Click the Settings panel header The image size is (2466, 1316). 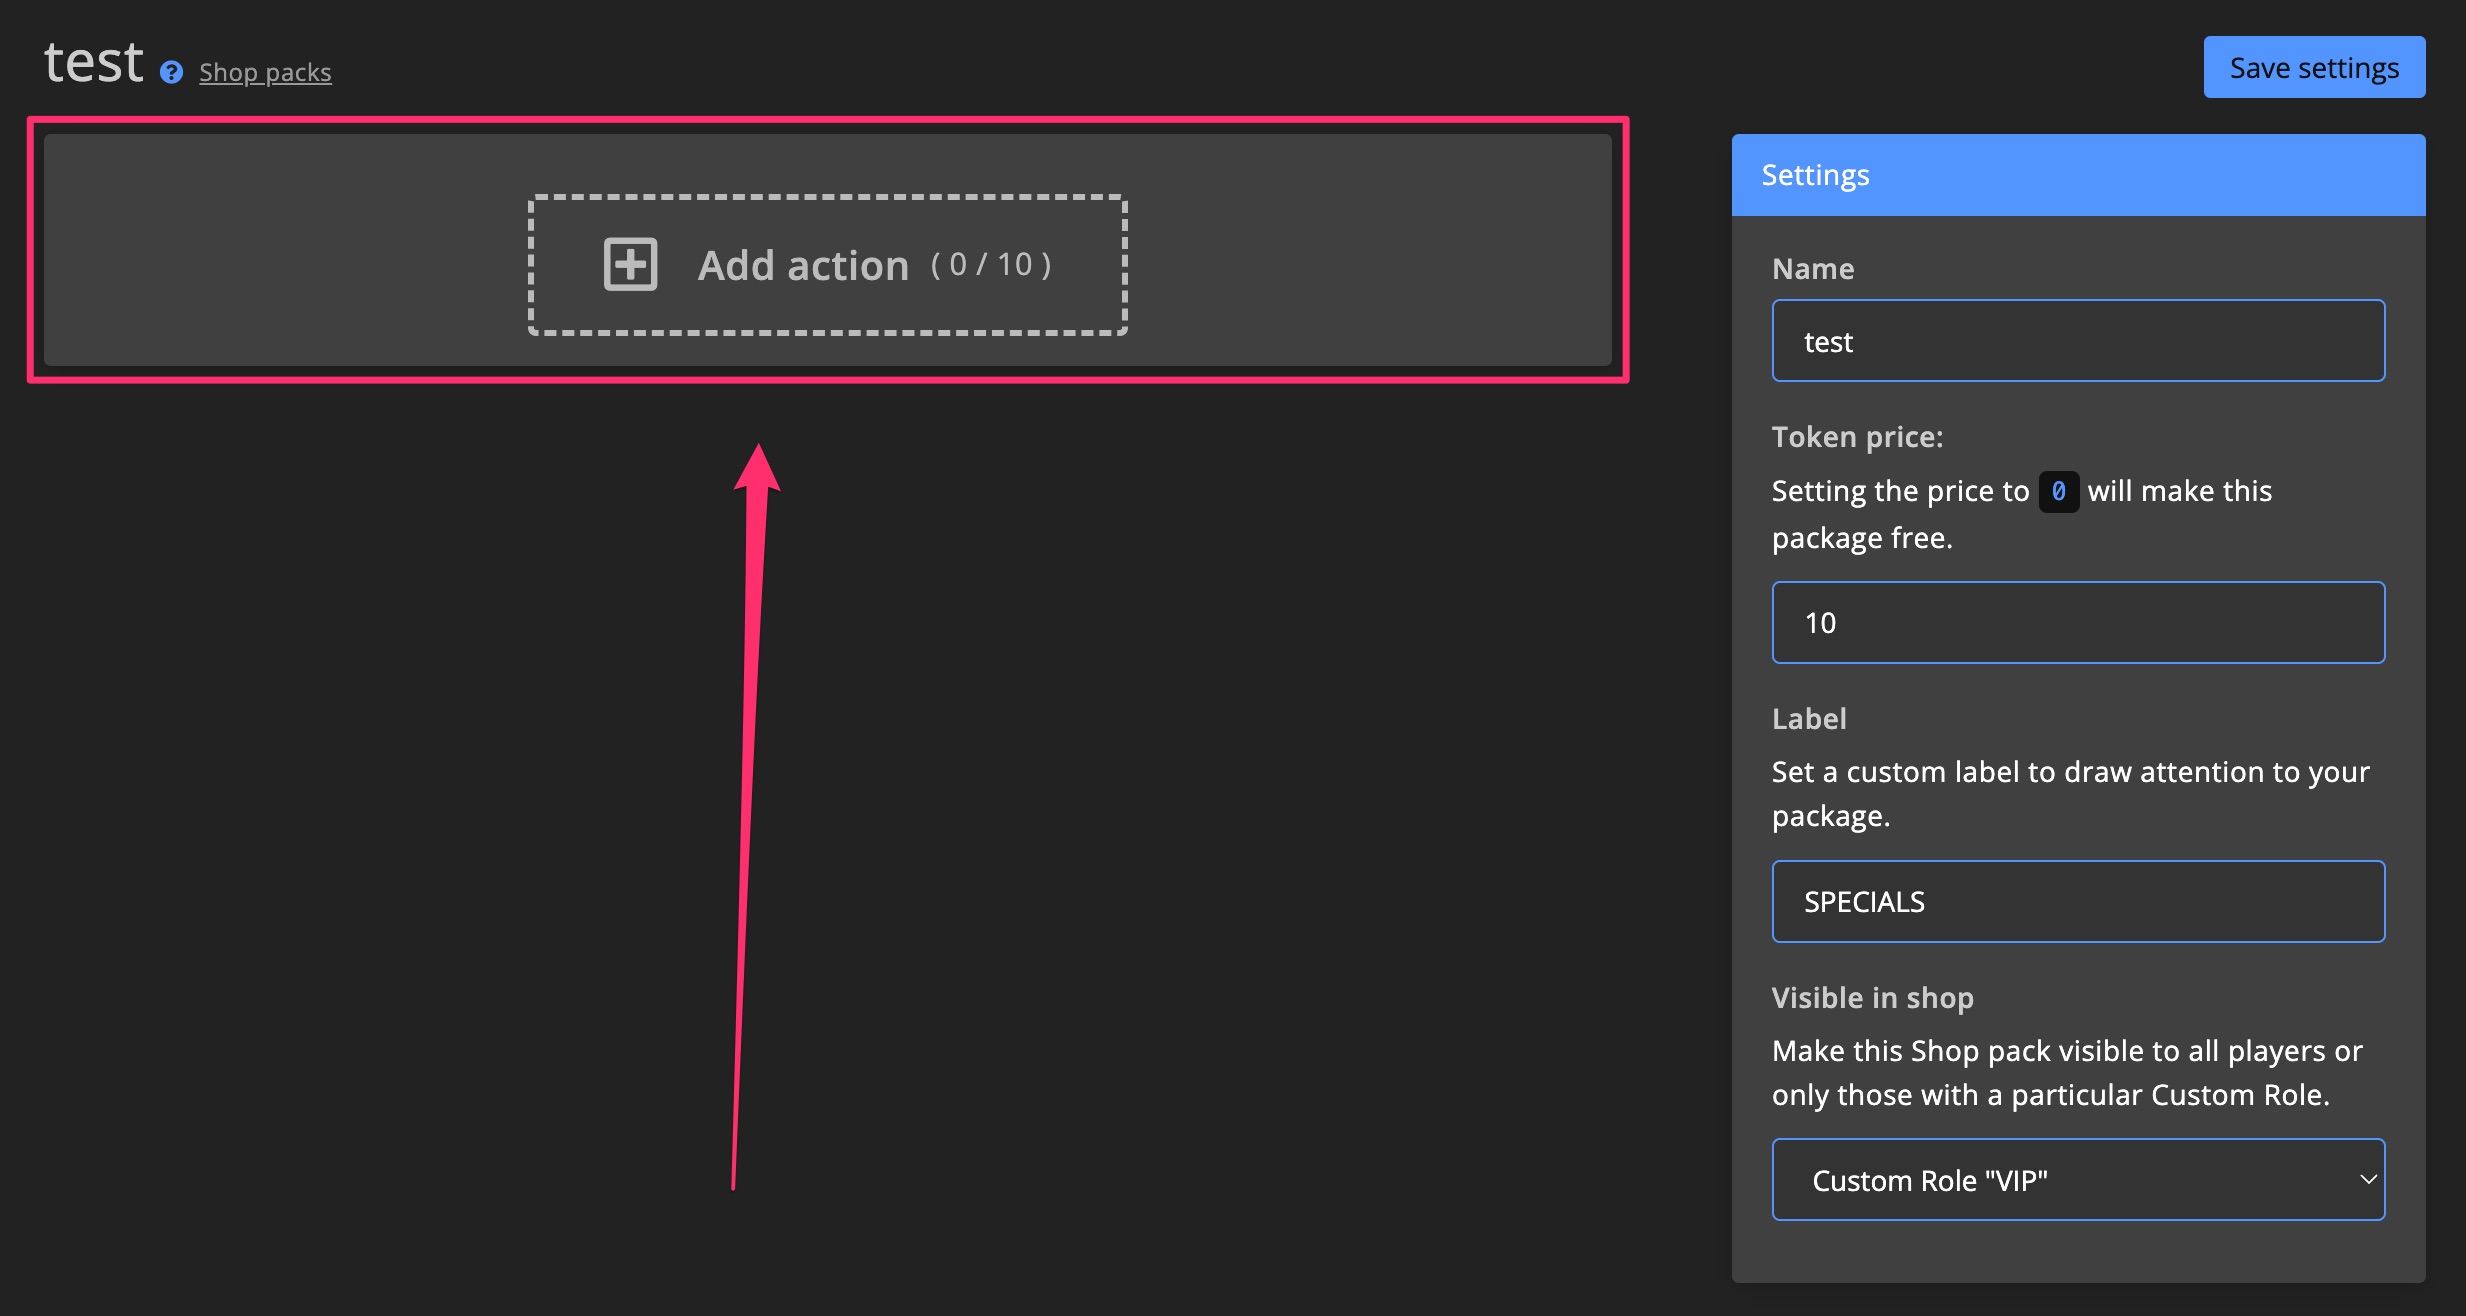[2078, 175]
